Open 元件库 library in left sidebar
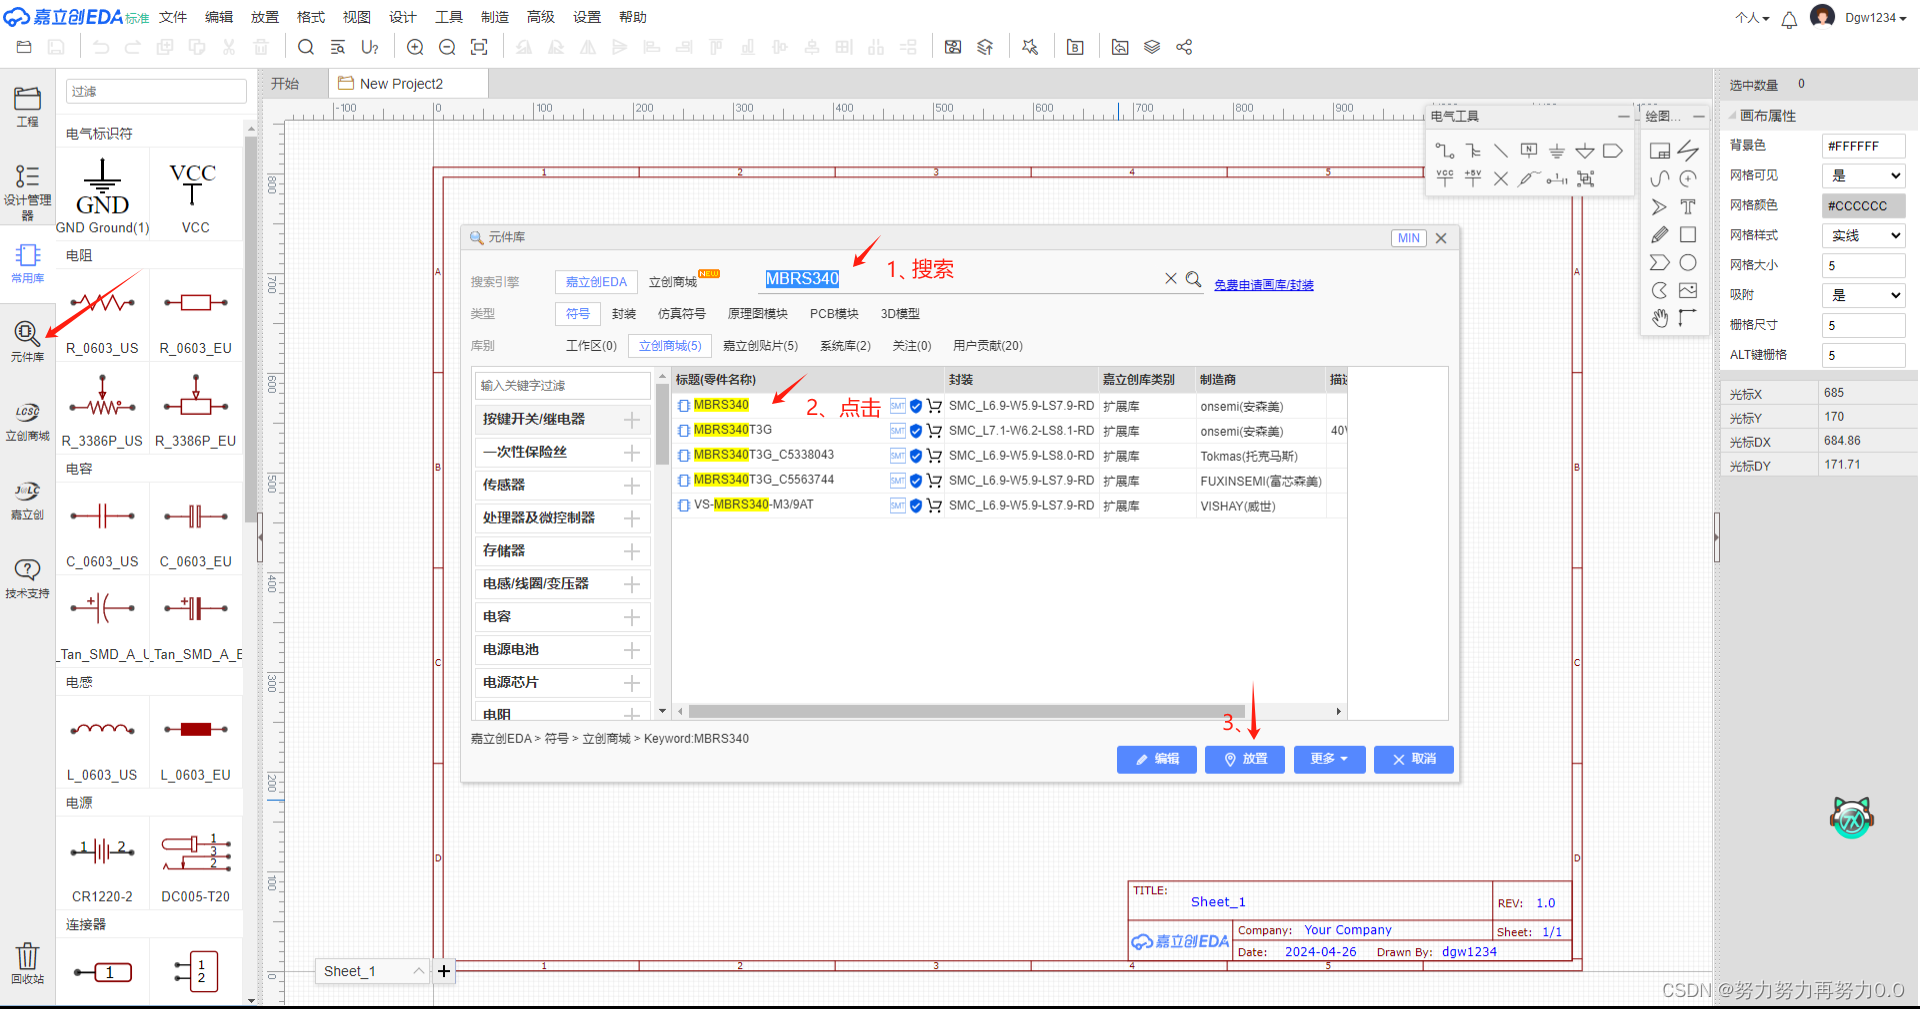Image resolution: width=1920 pixels, height=1009 pixels. click(27, 342)
